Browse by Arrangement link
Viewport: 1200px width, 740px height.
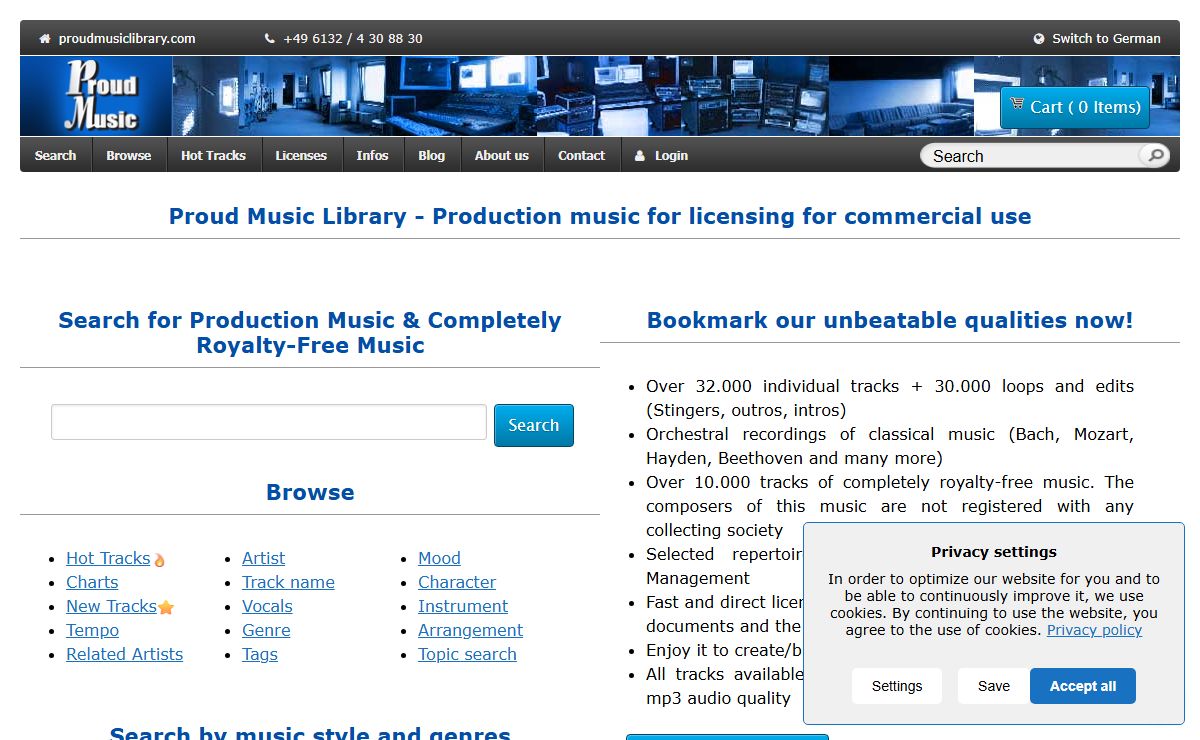click(x=470, y=630)
